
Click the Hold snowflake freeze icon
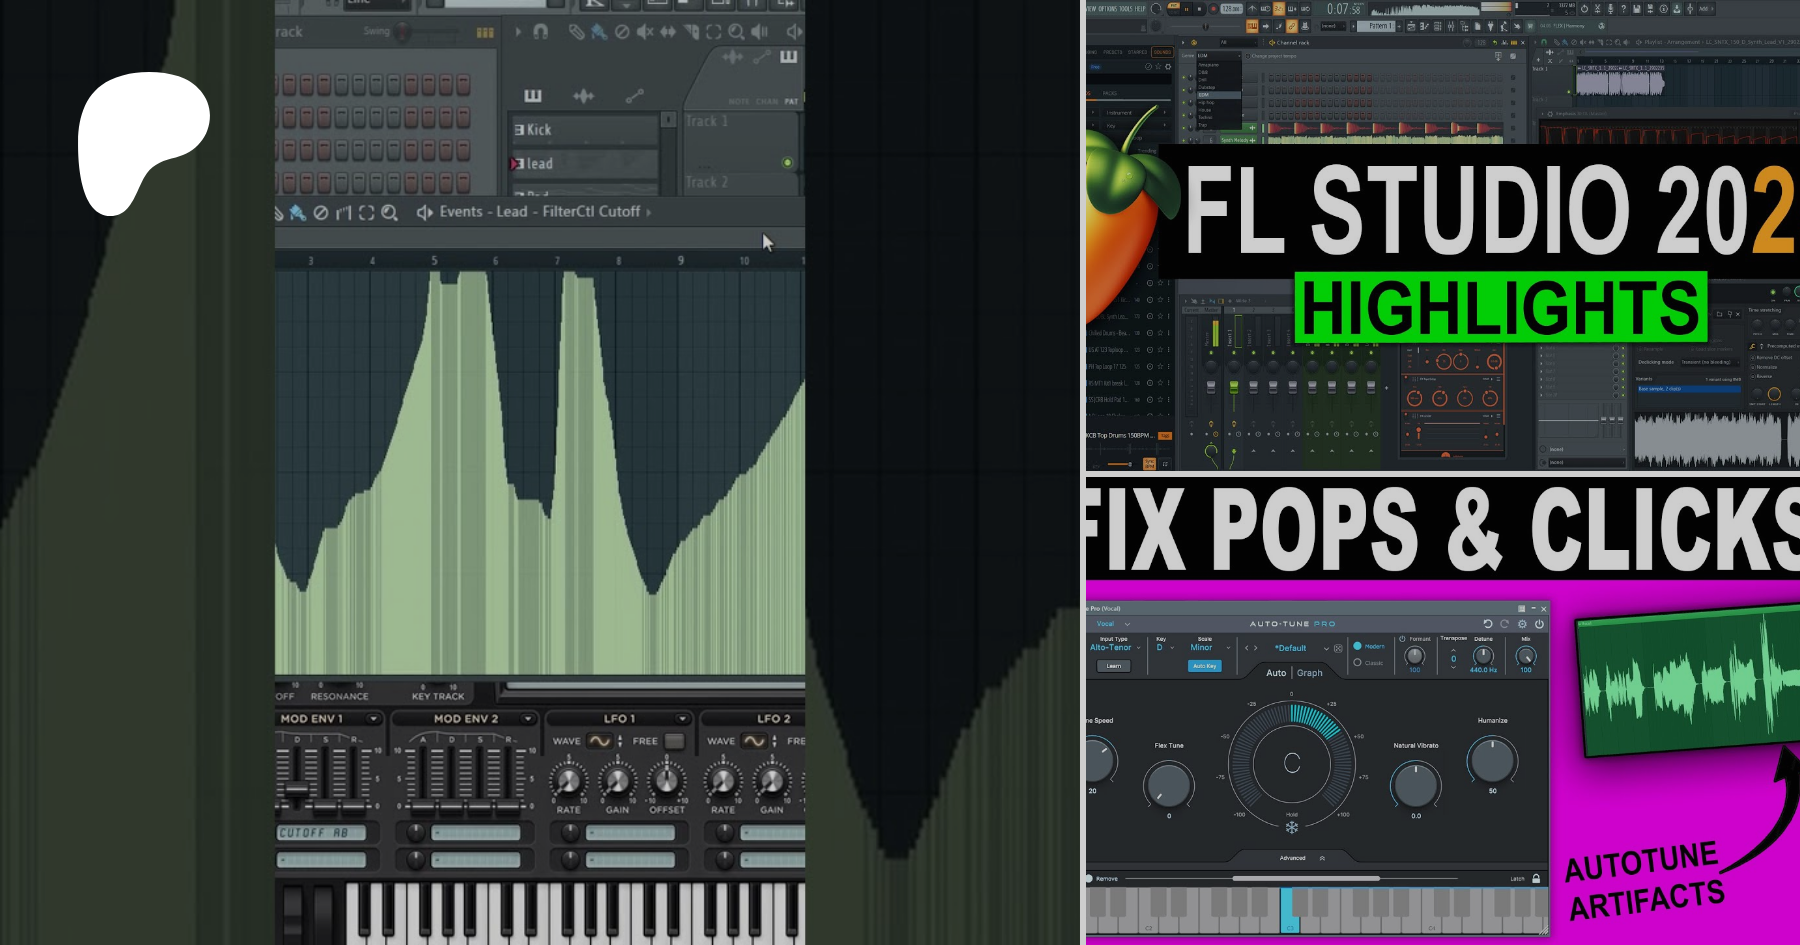coord(1291,827)
